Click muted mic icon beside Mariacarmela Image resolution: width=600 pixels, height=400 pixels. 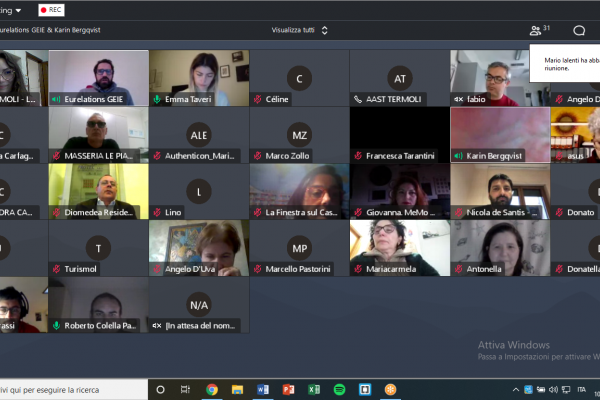tap(358, 269)
